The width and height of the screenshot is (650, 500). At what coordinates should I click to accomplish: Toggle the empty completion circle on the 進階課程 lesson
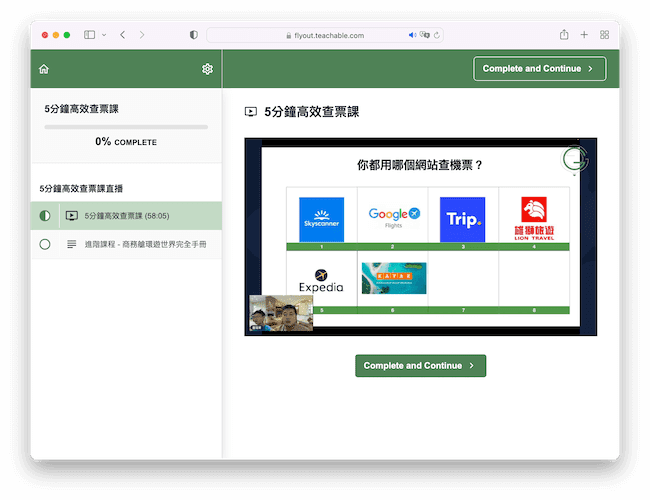45,244
